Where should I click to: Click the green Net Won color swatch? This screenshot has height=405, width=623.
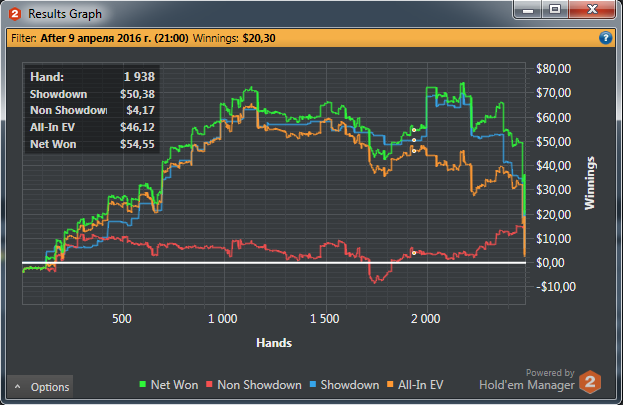[143, 384]
